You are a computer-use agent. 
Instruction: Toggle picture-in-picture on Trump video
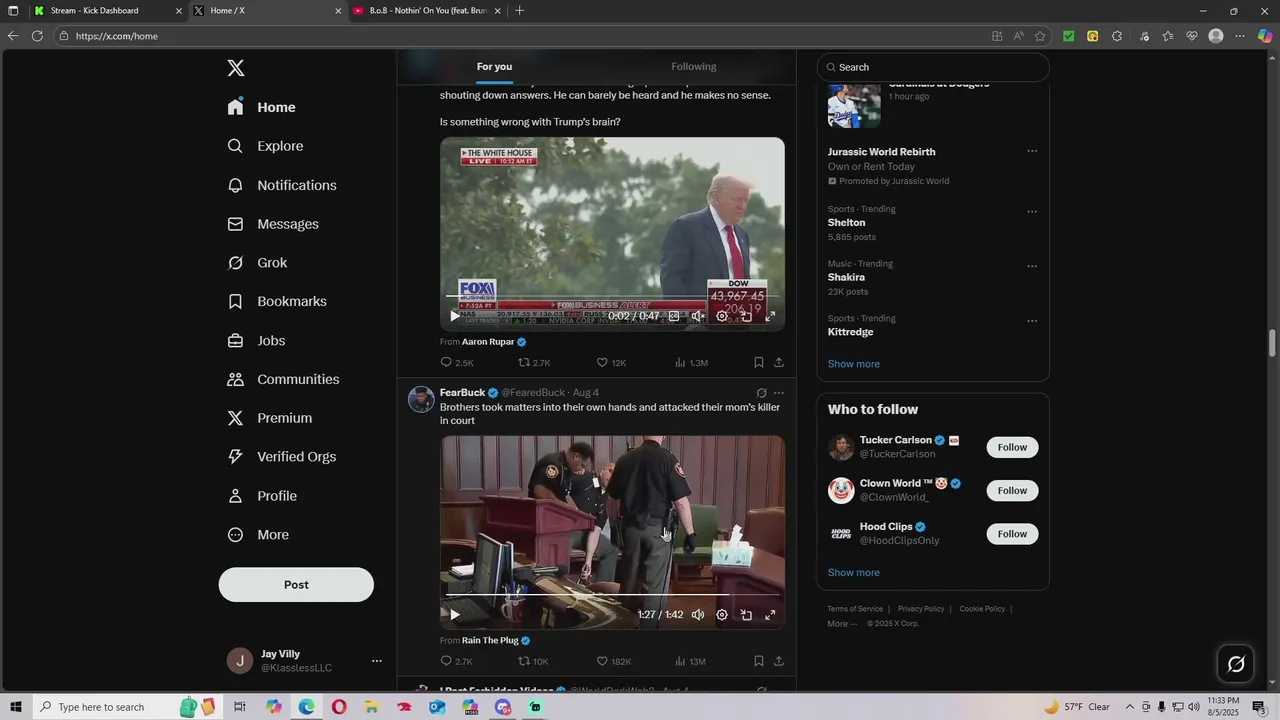pyautogui.click(x=746, y=316)
